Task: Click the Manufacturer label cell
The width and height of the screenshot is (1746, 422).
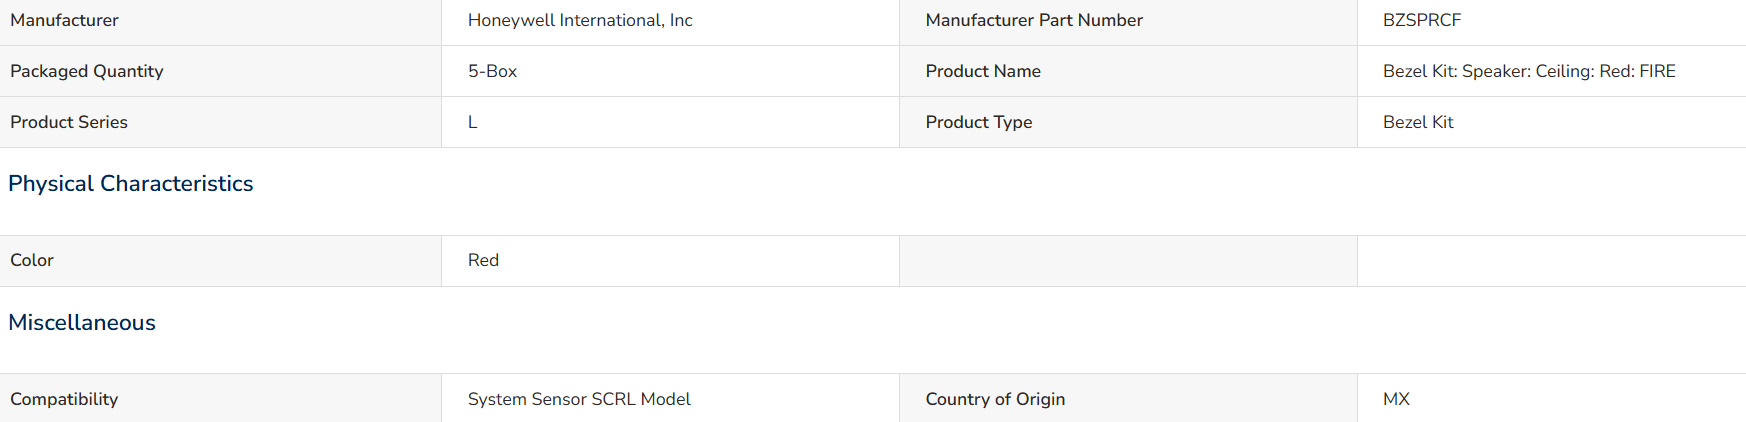Action: [220, 22]
